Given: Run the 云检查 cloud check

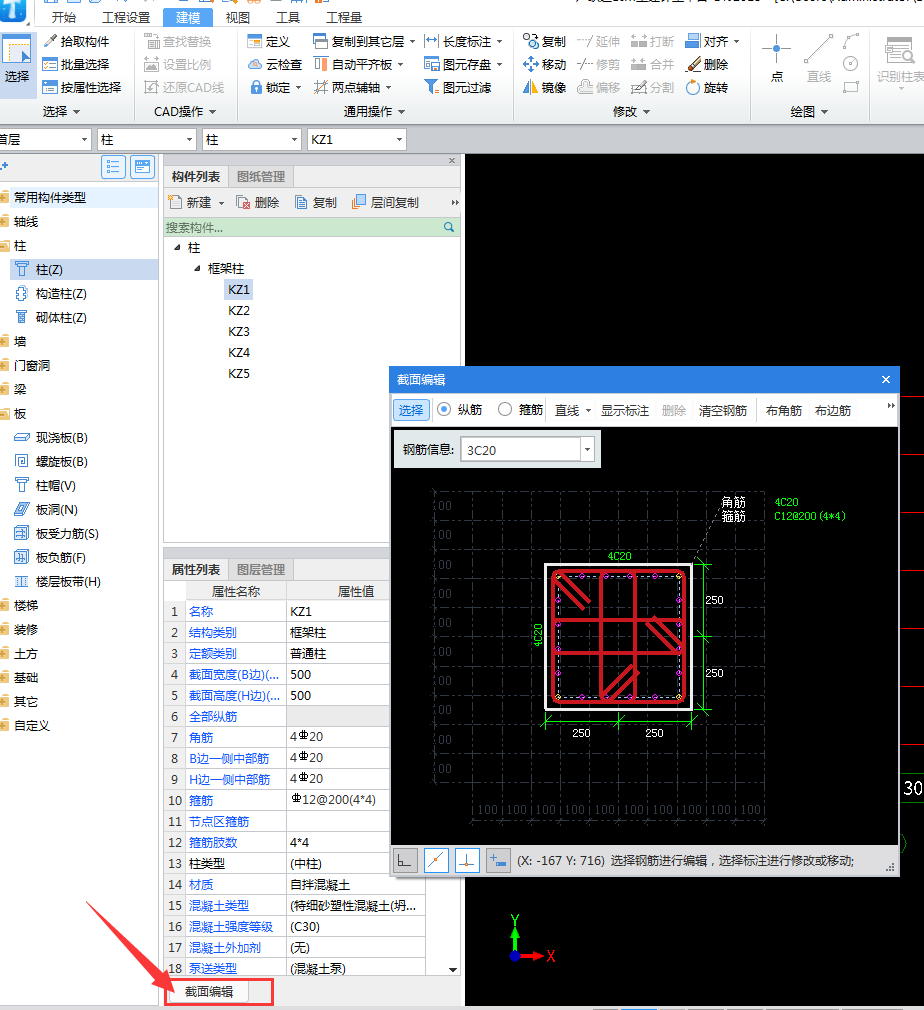Looking at the screenshot, I should (x=275, y=64).
